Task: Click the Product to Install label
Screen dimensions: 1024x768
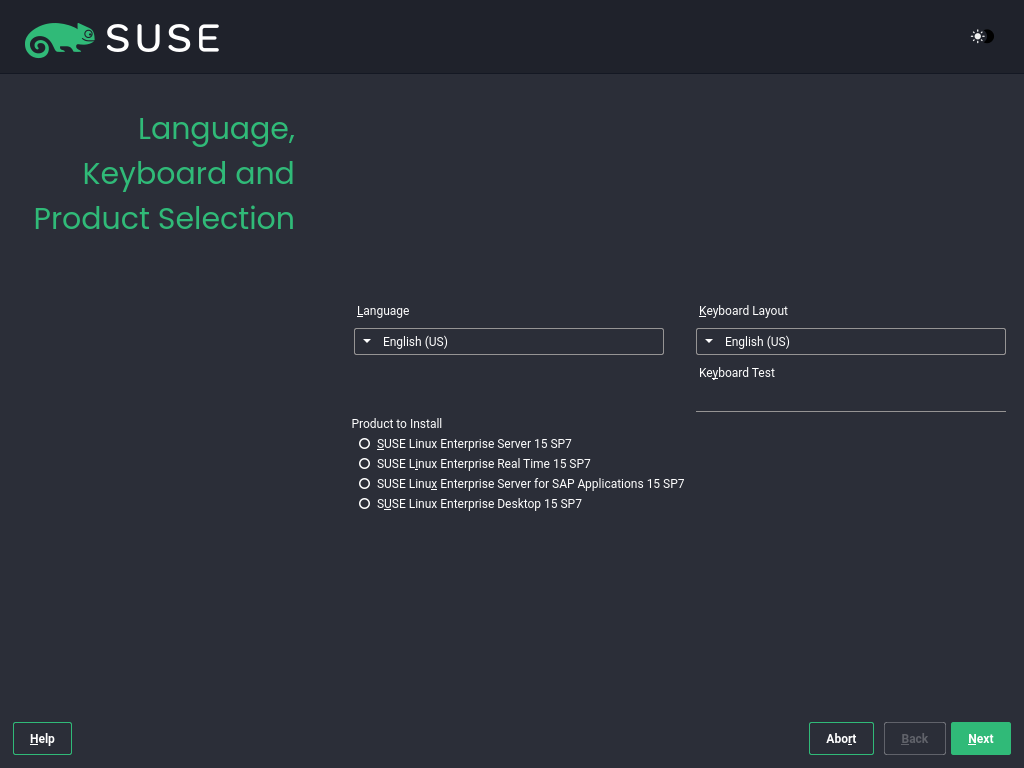Action: (x=396, y=423)
